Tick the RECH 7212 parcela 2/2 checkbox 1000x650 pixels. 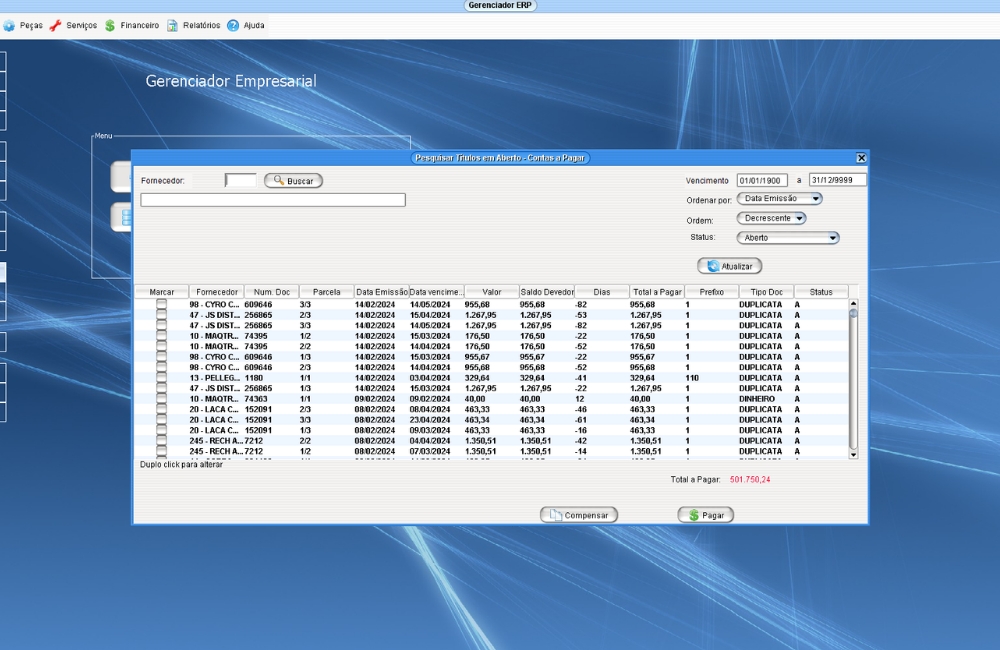(x=161, y=441)
